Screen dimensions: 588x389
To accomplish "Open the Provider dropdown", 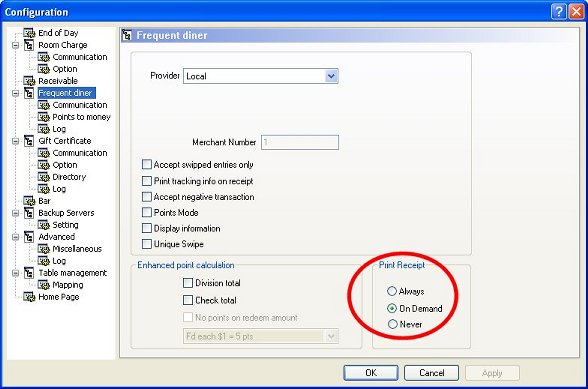I will click(331, 76).
